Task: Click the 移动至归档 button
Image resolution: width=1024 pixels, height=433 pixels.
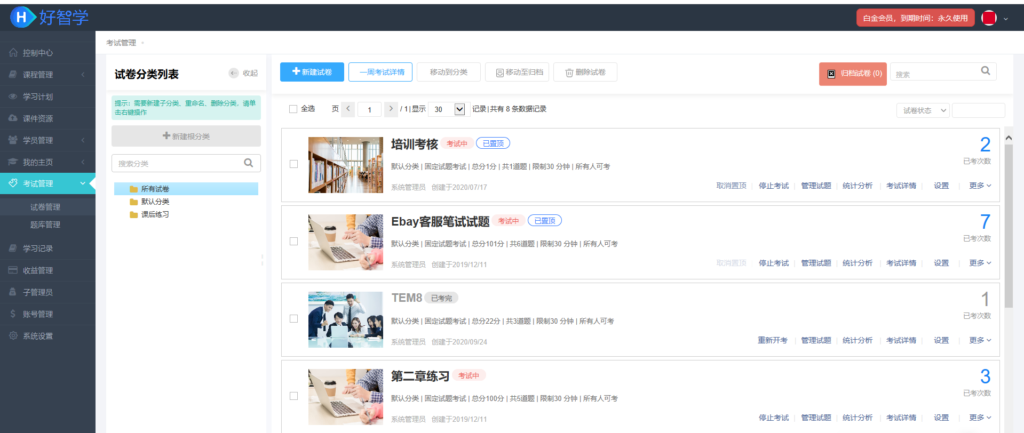Action: coord(517,72)
